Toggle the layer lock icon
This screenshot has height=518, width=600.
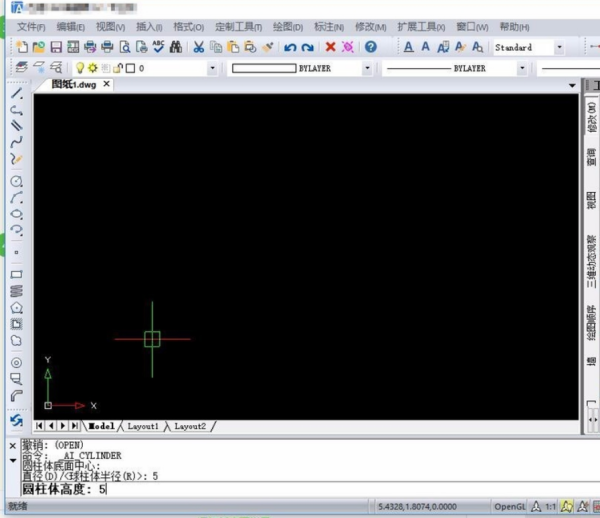click(x=117, y=68)
